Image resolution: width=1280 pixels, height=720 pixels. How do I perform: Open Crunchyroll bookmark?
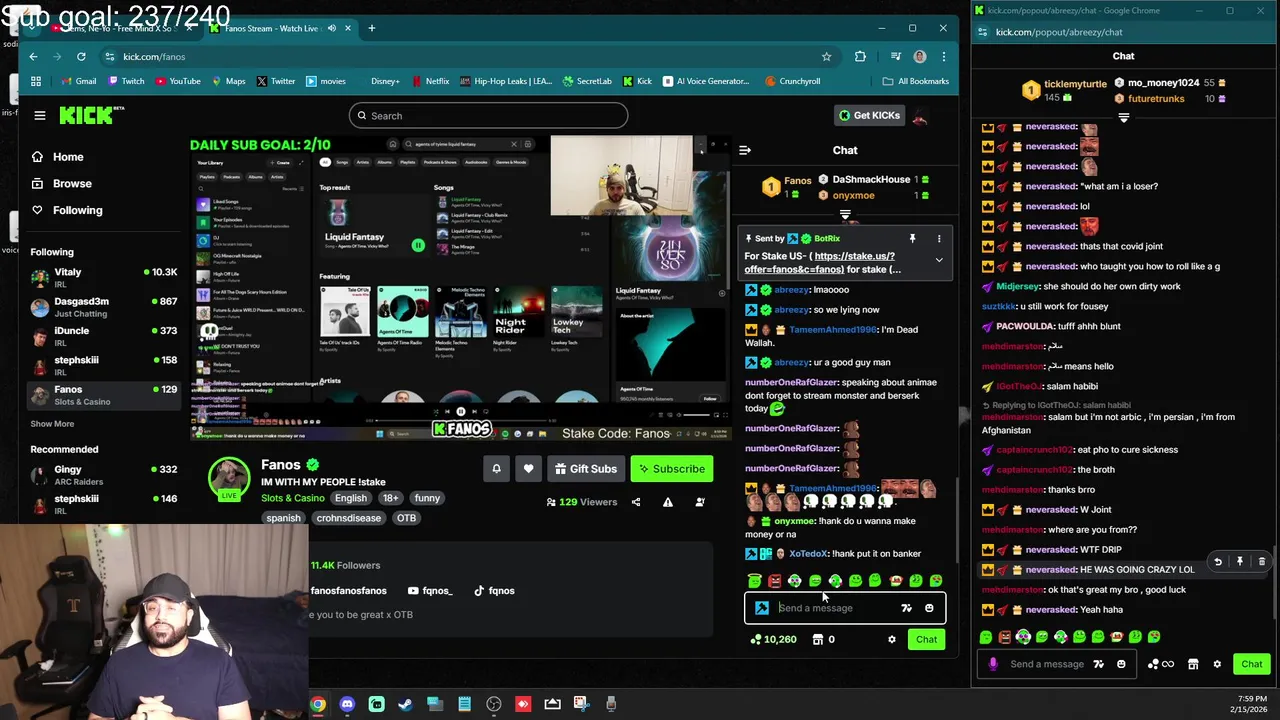pyautogui.click(x=792, y=81)
